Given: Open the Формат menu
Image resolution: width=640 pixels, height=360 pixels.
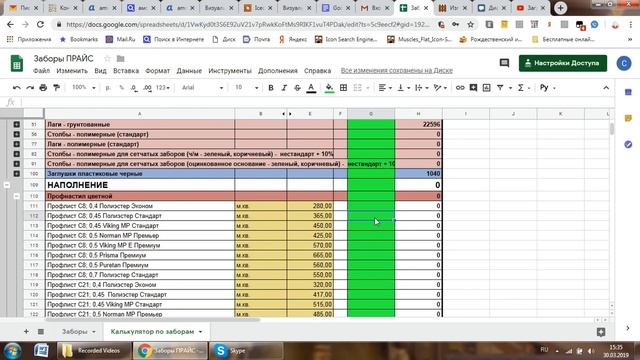Looking at the screenshot, I should tap(158, 71).
